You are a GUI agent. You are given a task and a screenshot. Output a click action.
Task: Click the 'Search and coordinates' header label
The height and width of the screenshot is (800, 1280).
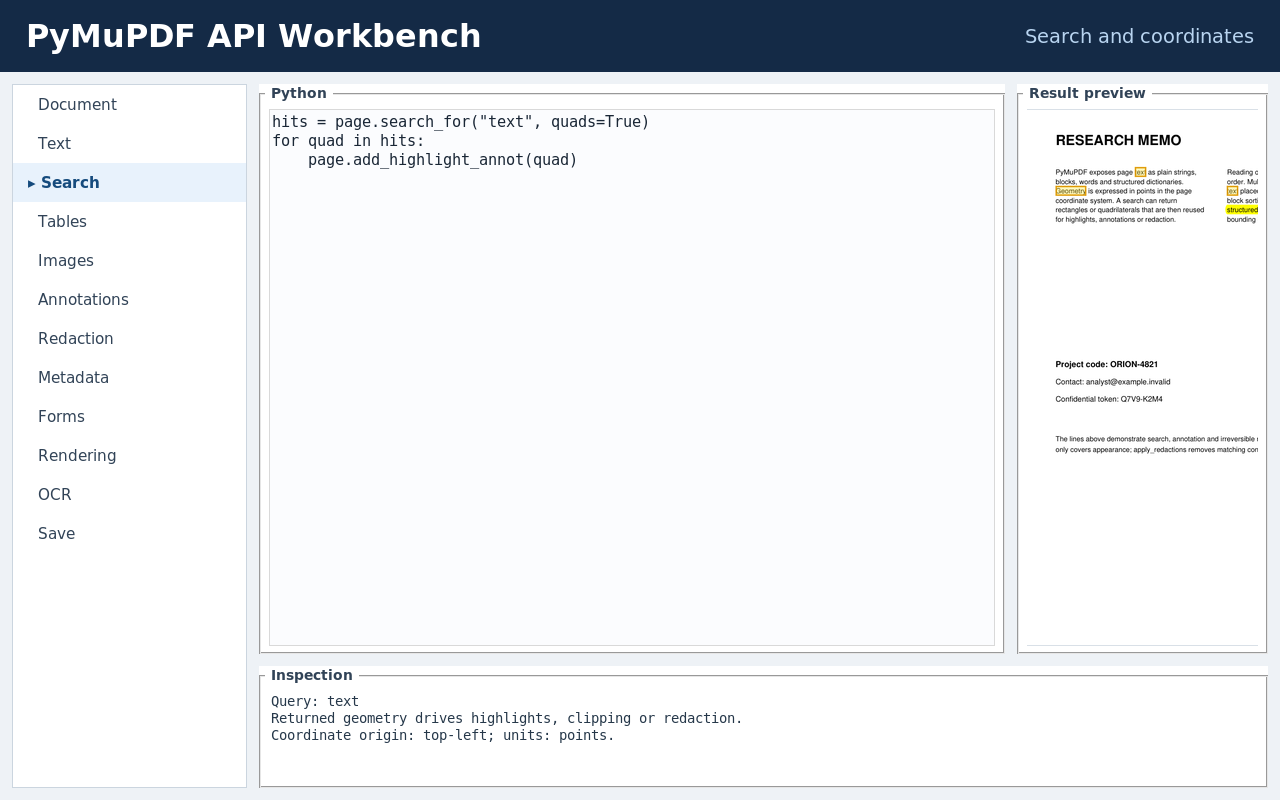click(1139, 36)
